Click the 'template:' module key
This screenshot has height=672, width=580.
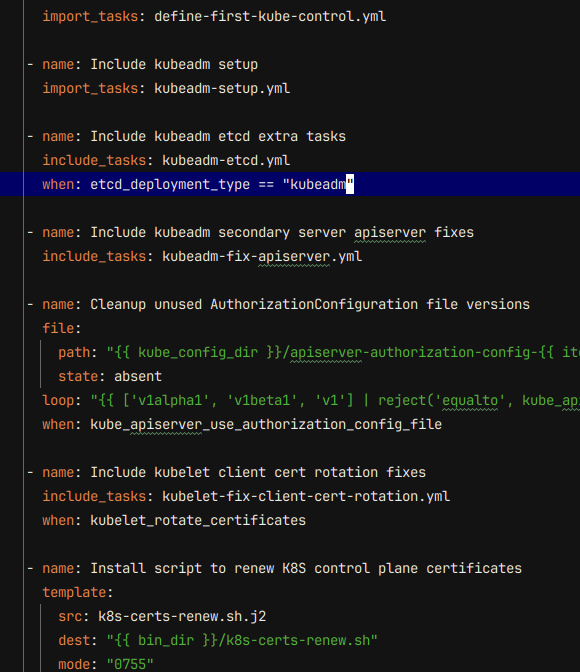tap(78, 593)
